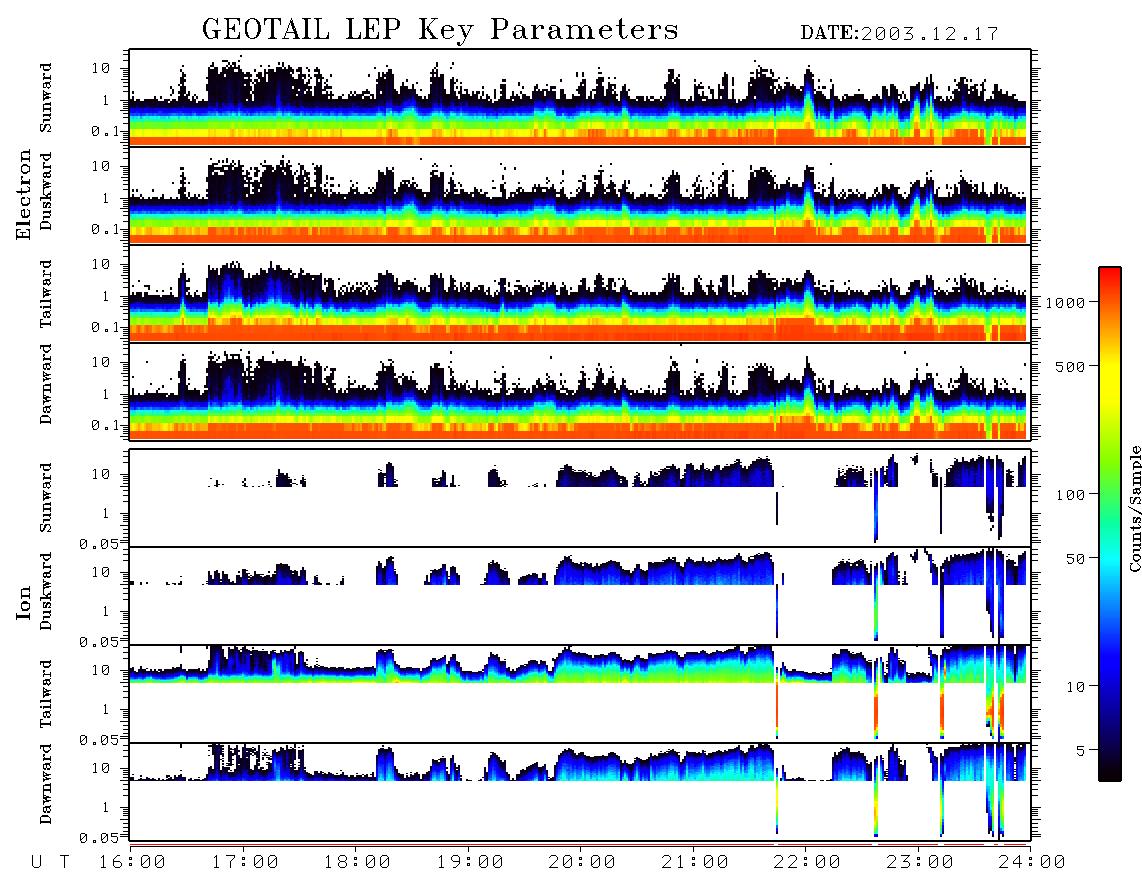Screen dimensions: 1142x880
Task: Select the "16:00" time tick label
Action: pos(132,863)
